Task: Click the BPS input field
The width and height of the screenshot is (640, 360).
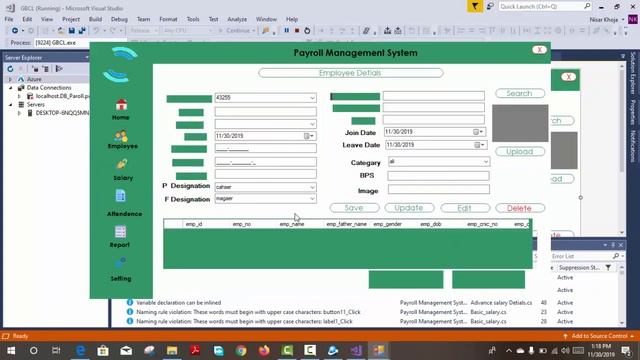Action: [438, 176]
